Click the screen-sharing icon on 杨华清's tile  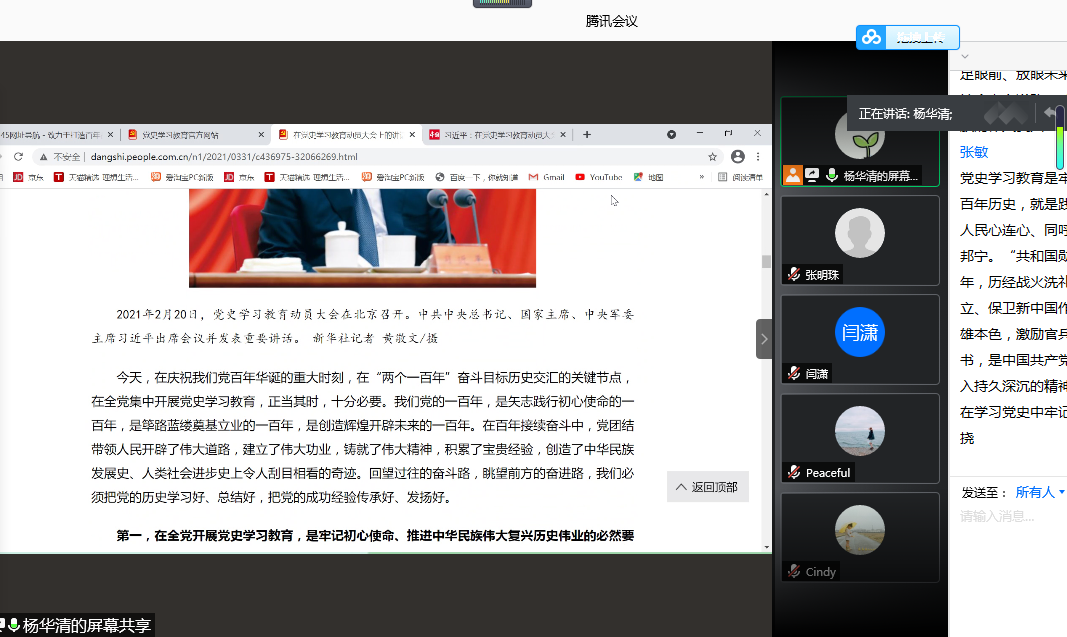pos(812,175)
